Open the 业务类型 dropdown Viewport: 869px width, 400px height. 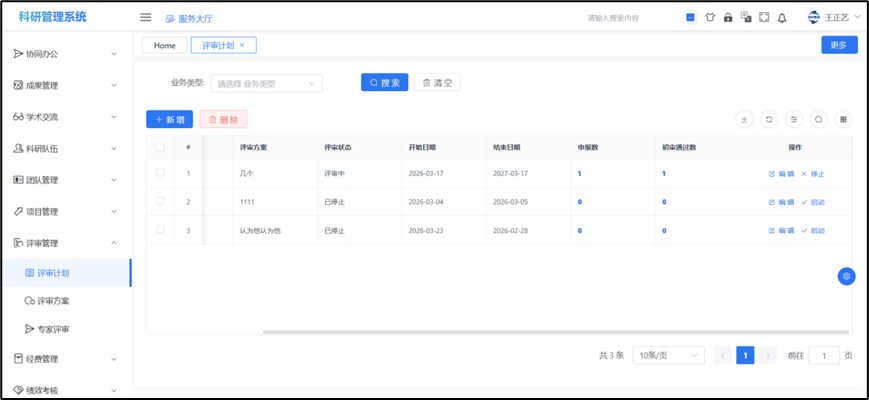(266, 83)
